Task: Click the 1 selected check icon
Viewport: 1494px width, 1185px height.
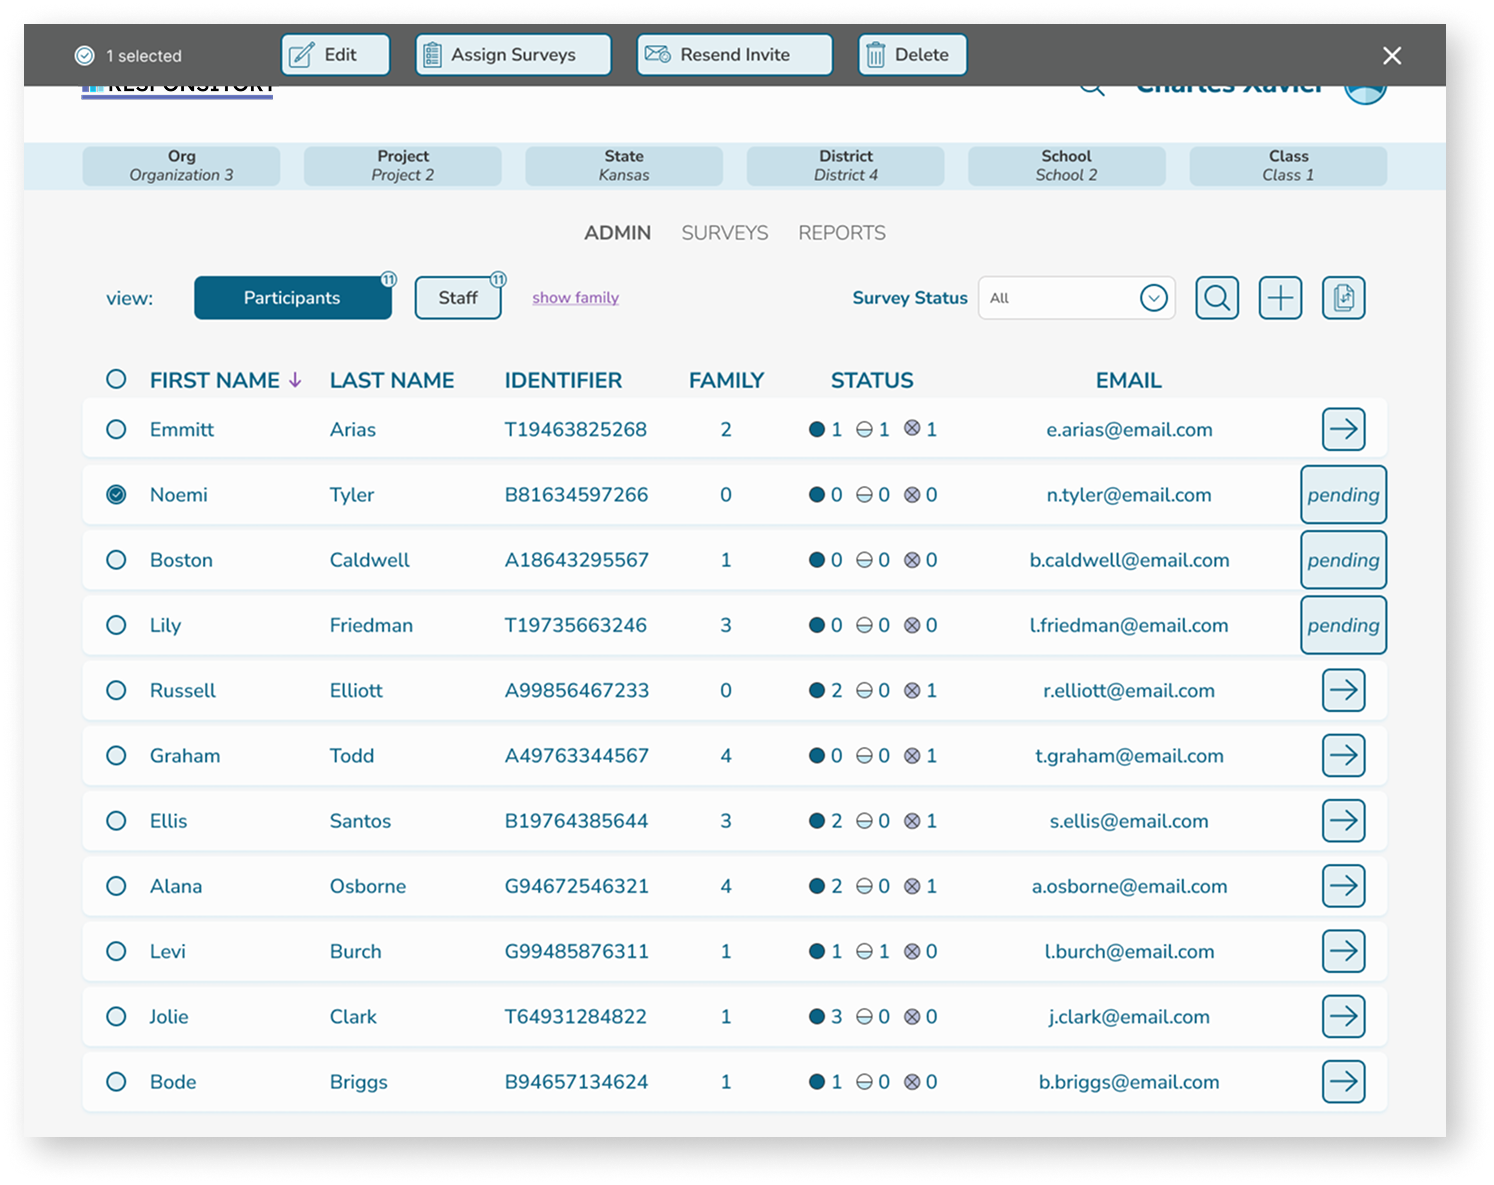Action: tap(85, 56)
